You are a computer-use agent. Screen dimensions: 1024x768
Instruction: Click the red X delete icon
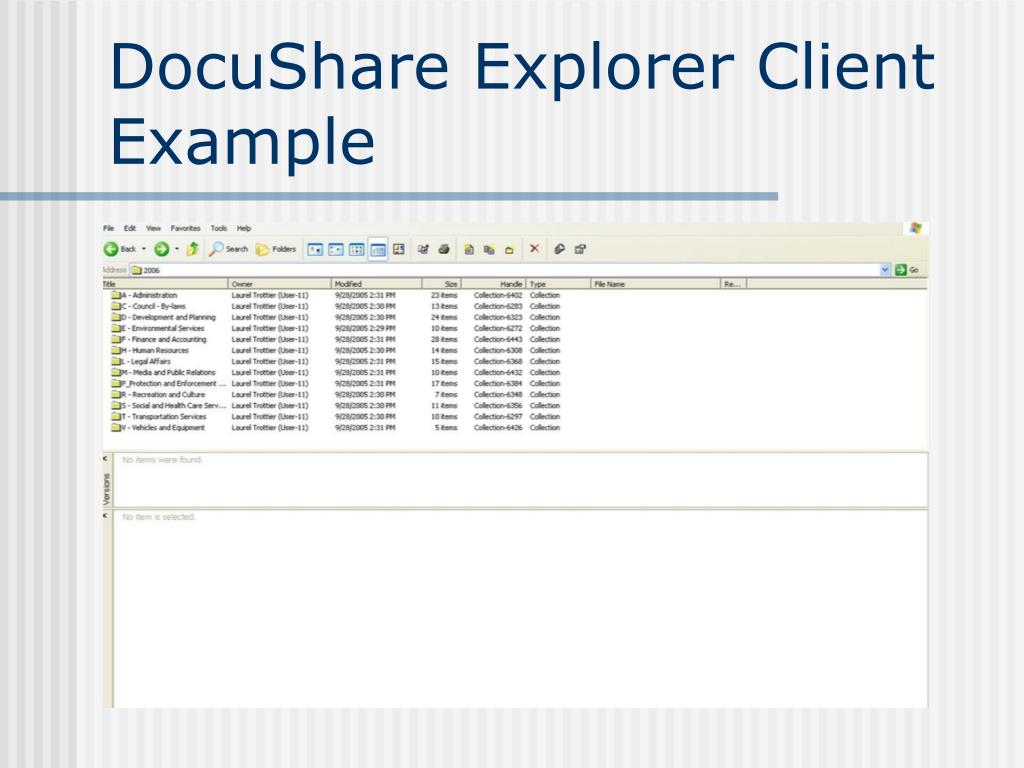point(534,248)
